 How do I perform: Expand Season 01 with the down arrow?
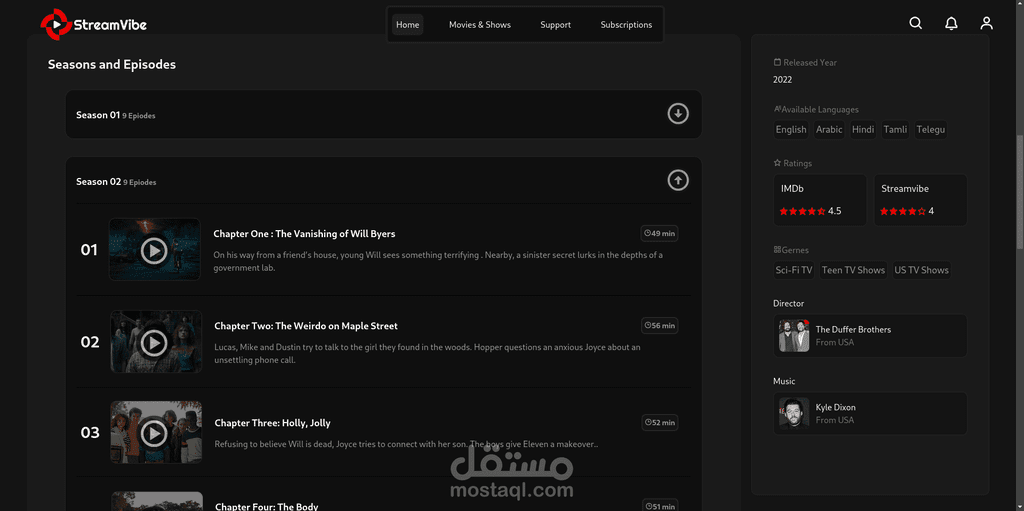pyautogui.click(x=678, y=114)
